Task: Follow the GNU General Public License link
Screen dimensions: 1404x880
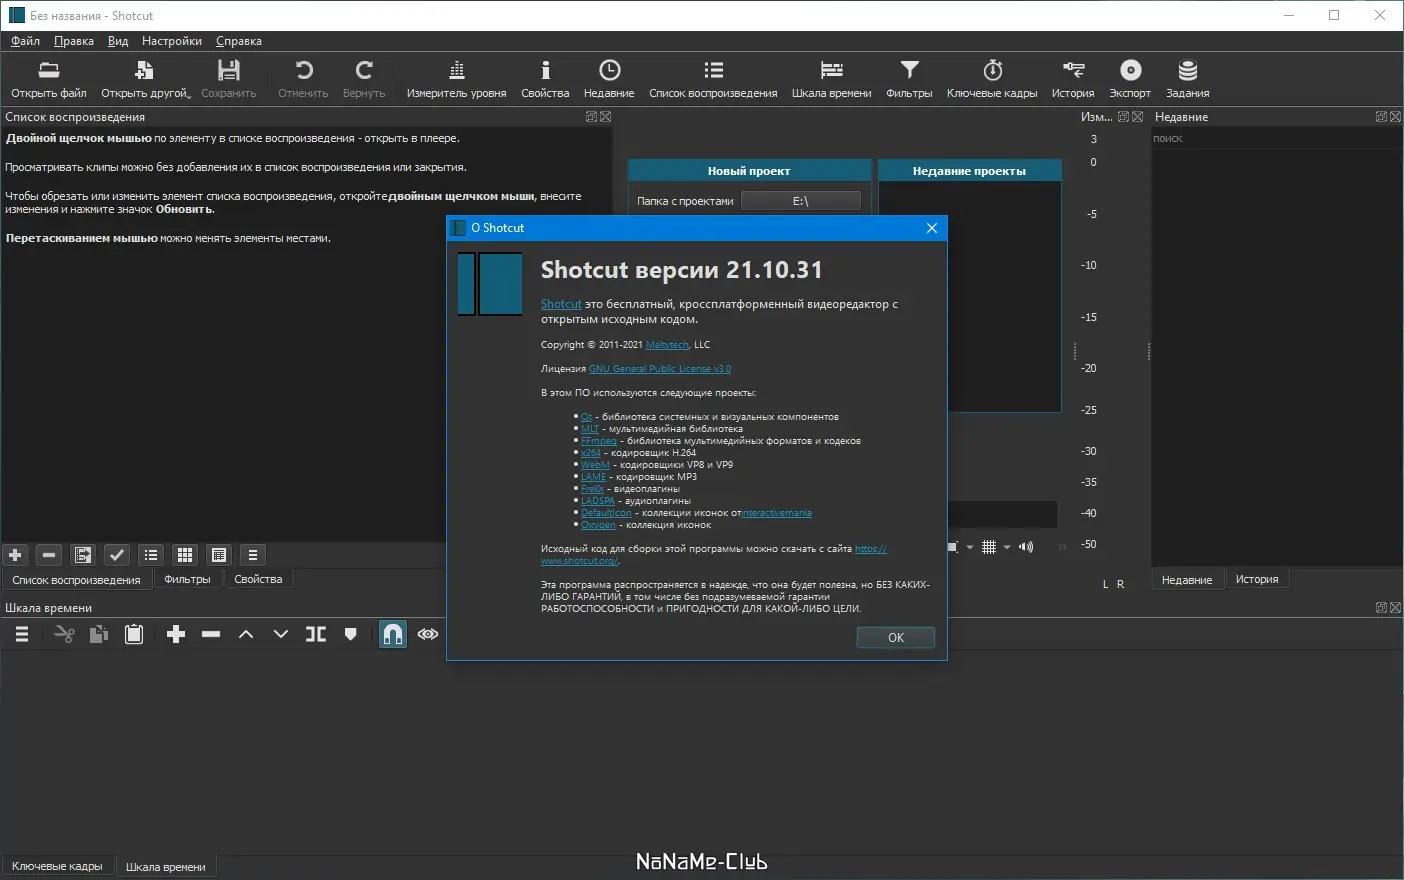Action: point(659,369)
